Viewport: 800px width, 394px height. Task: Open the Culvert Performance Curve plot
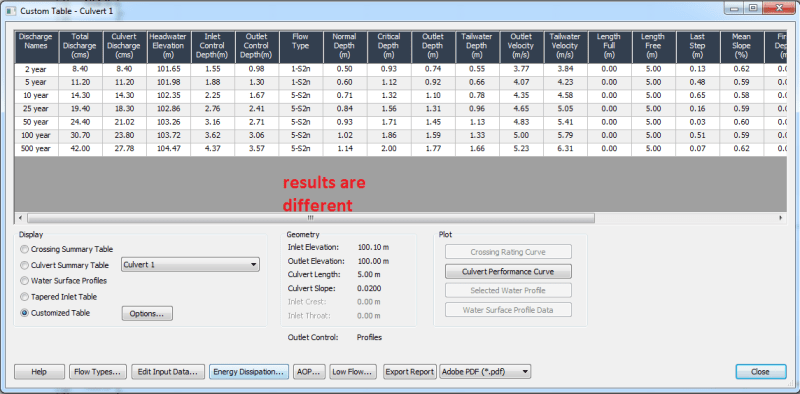pyautogui.click(x=508, y=272)
